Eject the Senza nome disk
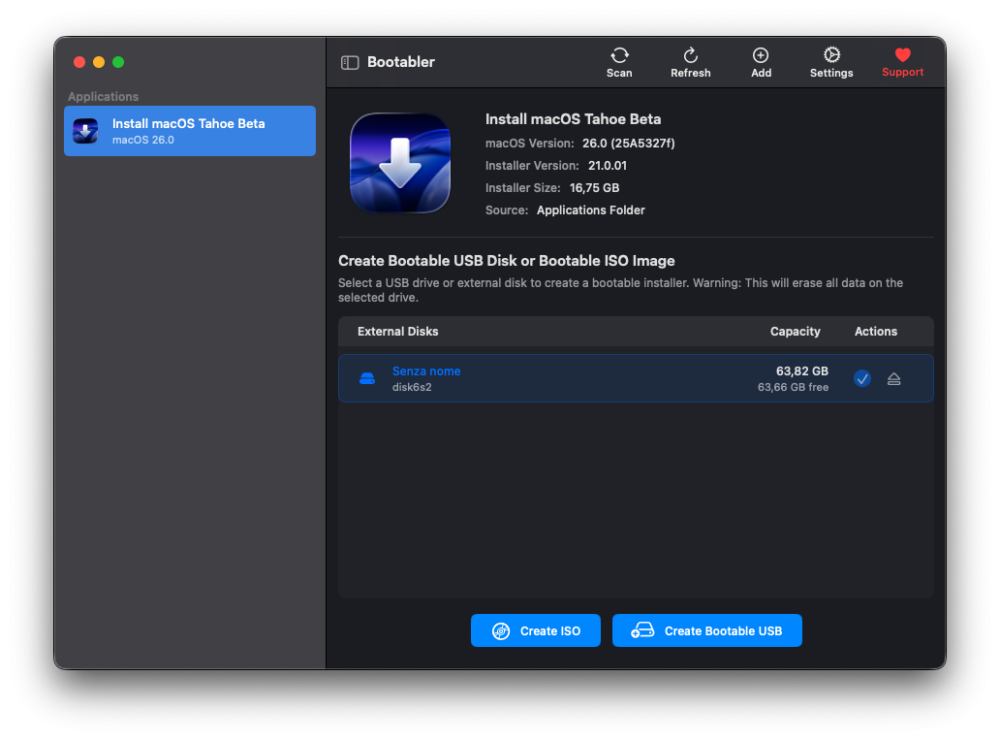This screenshot has width=1000, height=741. [894, 379]
